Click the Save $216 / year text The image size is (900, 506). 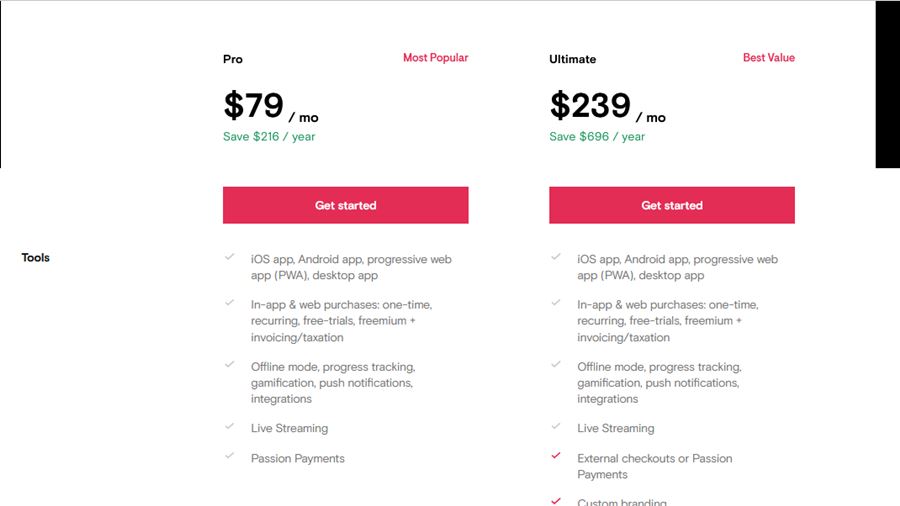coord(269,137)
